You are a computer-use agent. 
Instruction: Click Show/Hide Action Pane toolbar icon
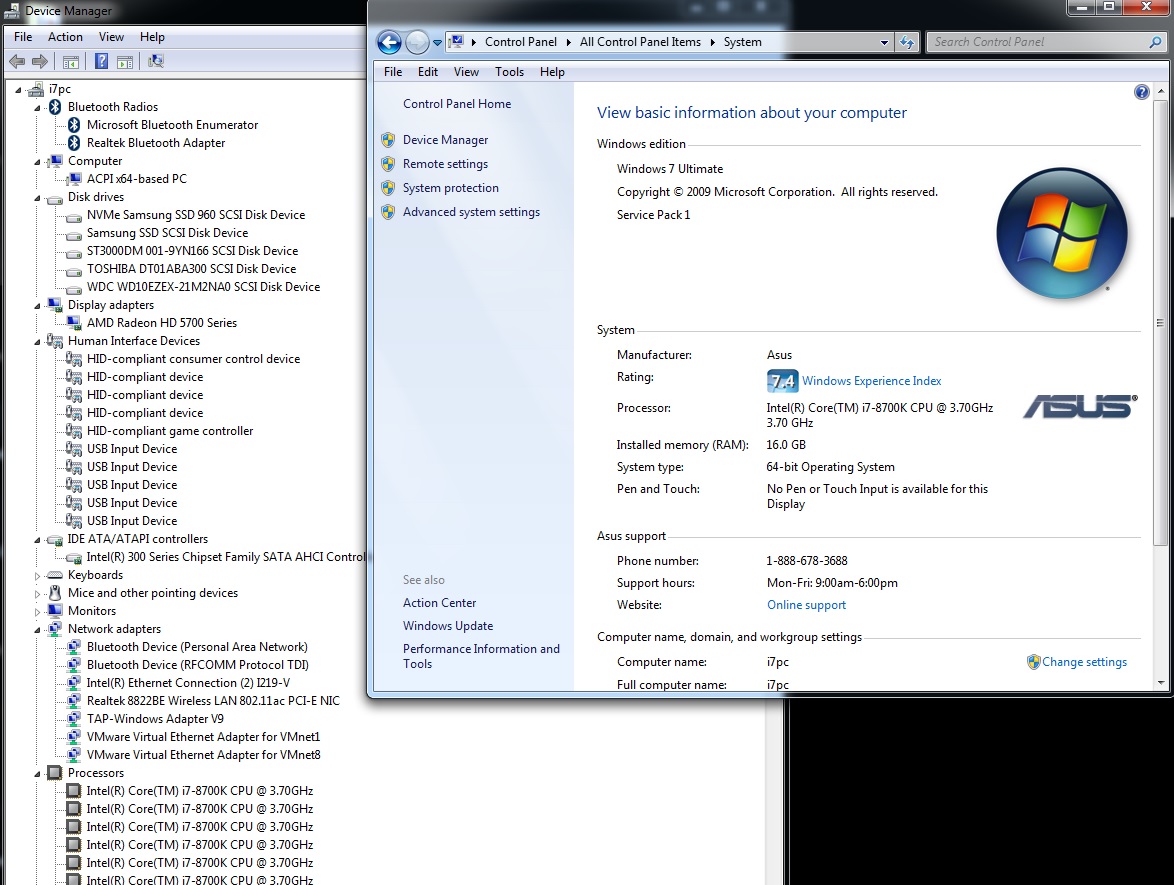coord(125,61)
